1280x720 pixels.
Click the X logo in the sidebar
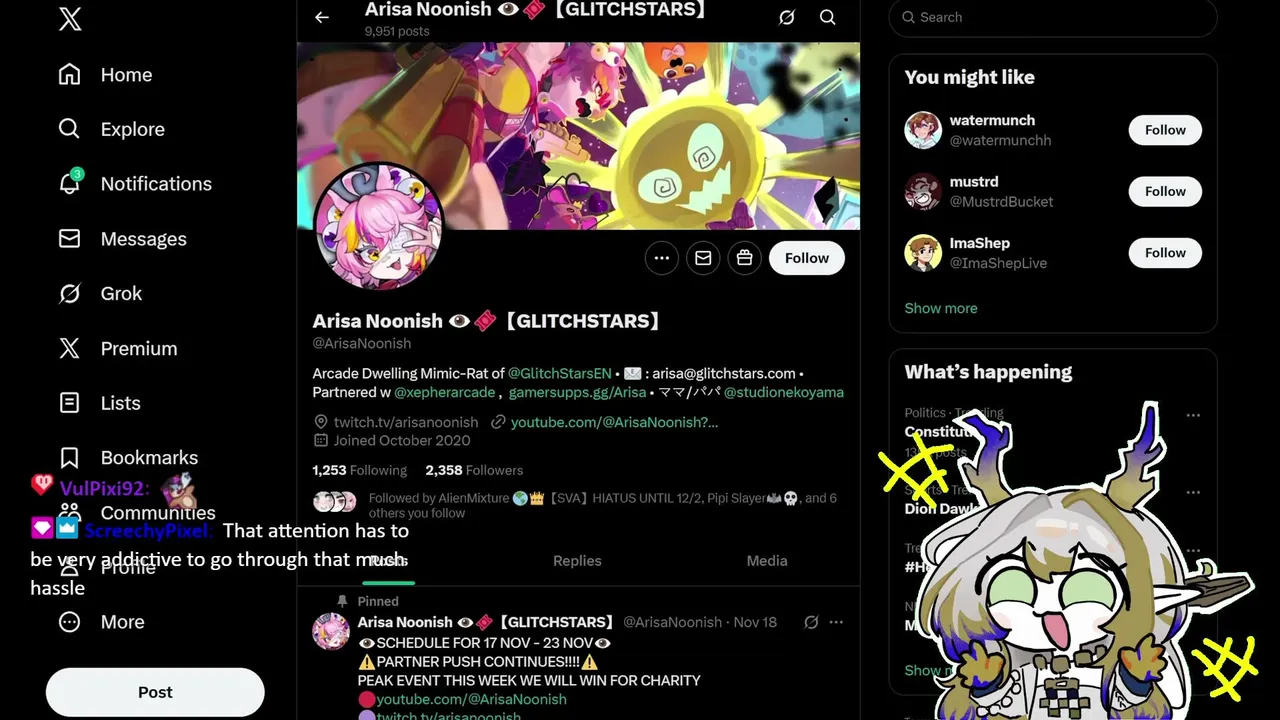click(70, 17)
